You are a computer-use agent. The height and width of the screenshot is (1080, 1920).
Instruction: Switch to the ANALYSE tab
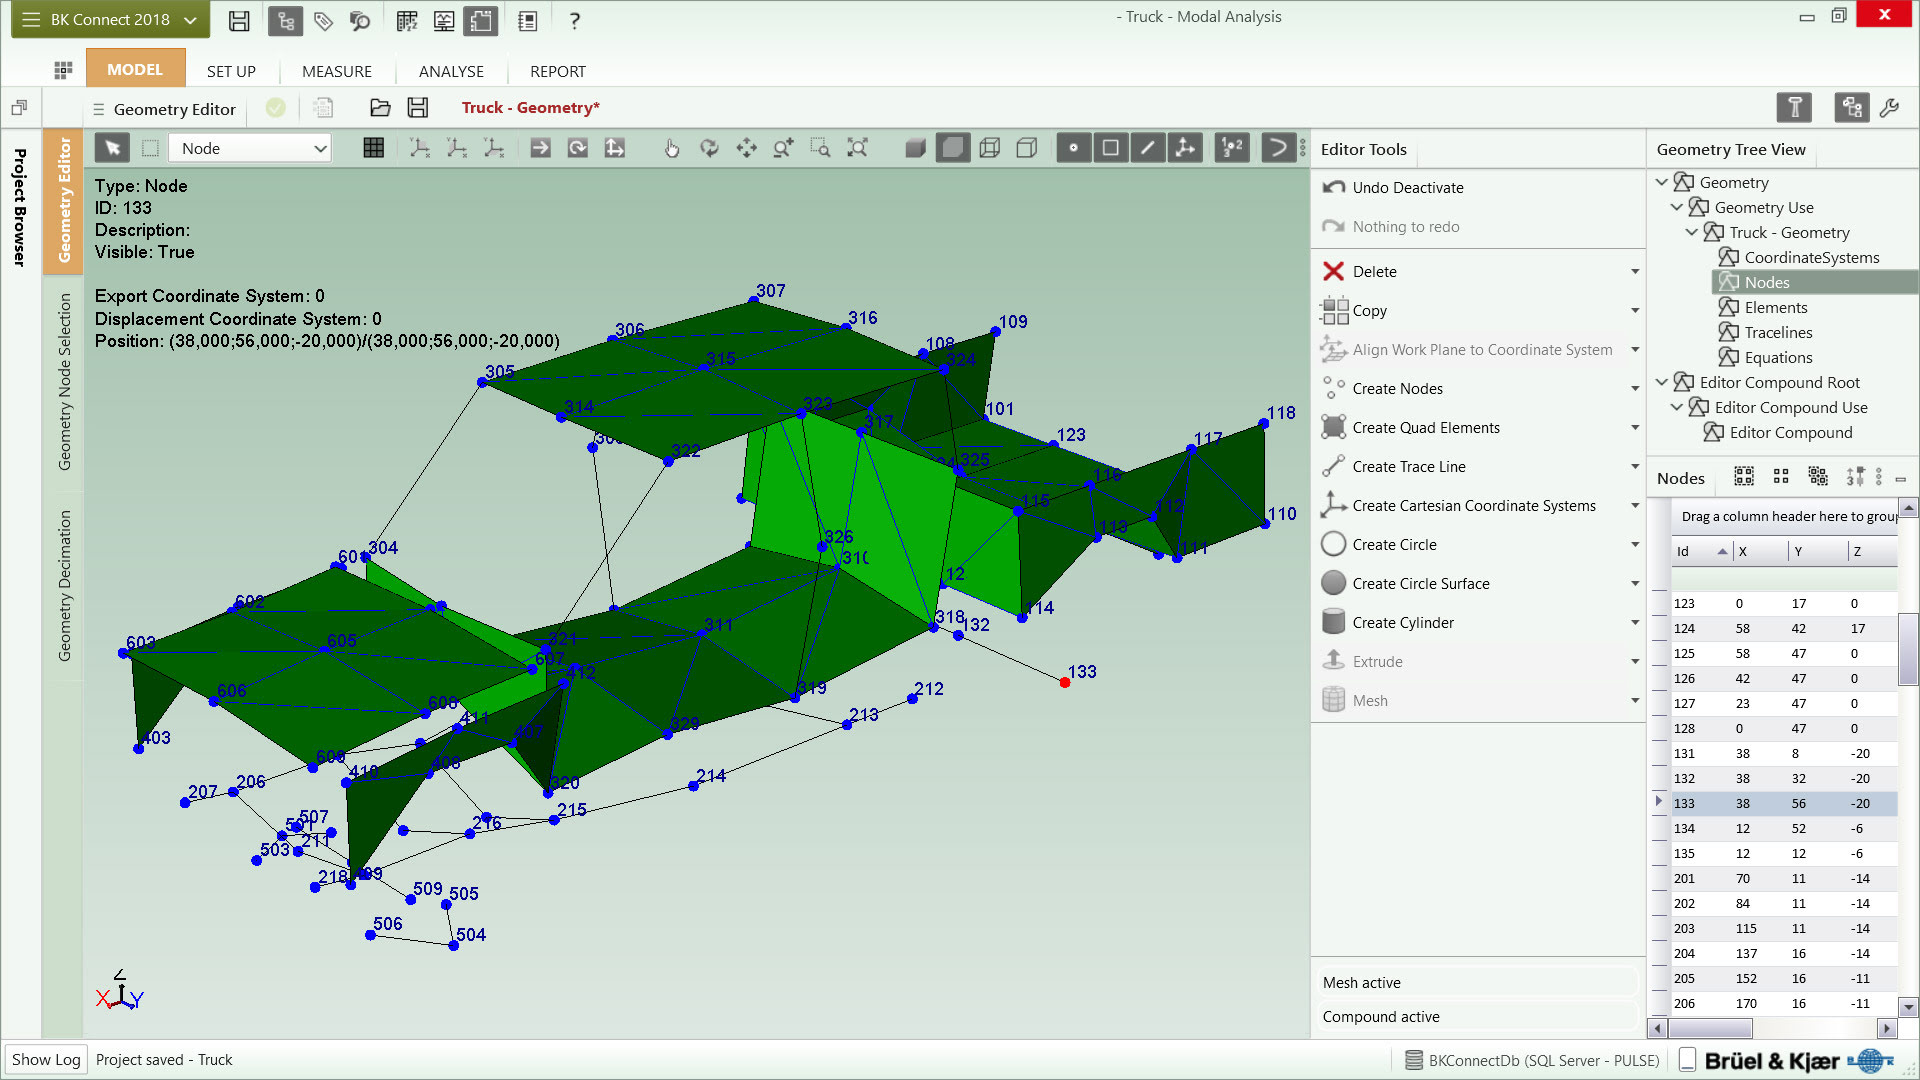click(451, 71)
